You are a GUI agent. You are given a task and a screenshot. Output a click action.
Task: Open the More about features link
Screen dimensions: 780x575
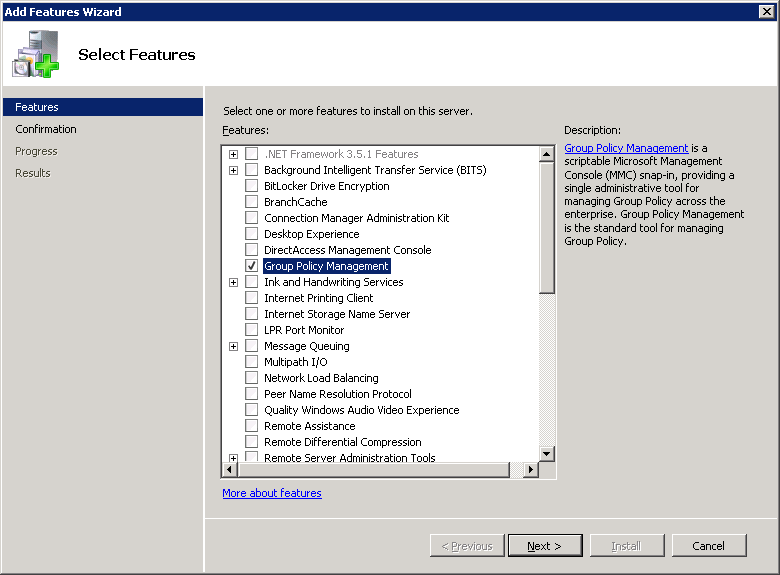click(272, 493)
